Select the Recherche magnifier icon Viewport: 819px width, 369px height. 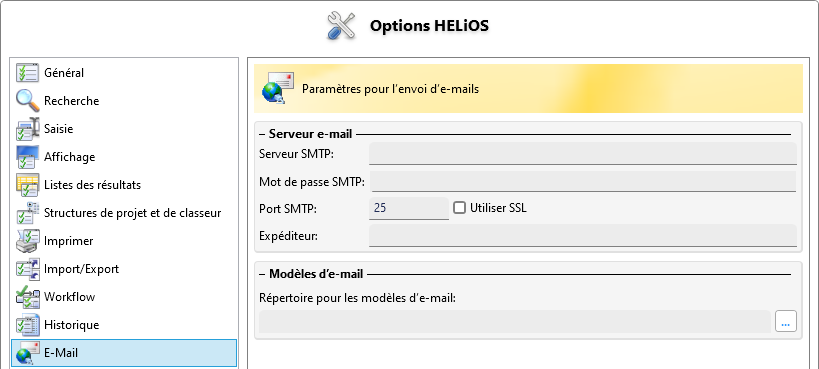coord(27,100)
